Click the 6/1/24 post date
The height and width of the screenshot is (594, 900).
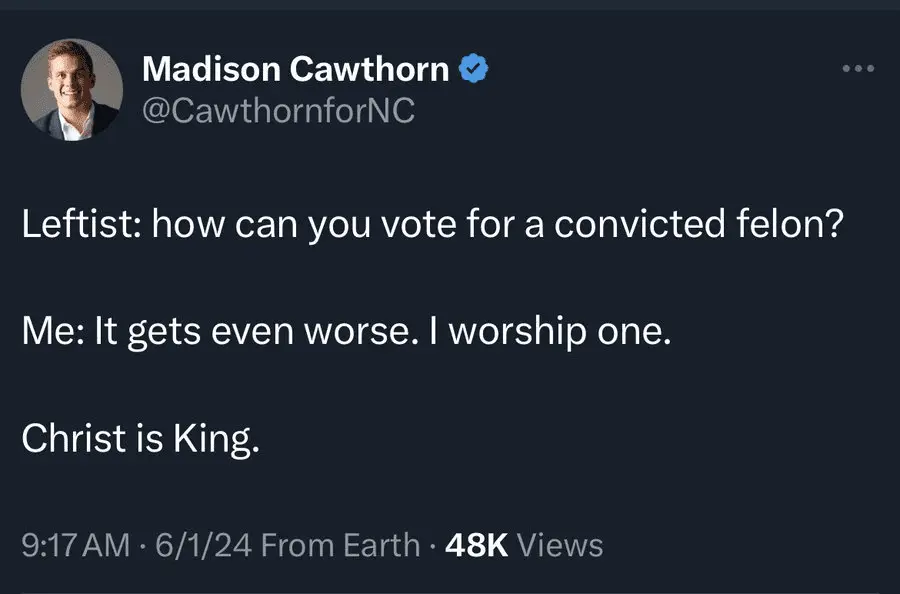pos(200,545)
